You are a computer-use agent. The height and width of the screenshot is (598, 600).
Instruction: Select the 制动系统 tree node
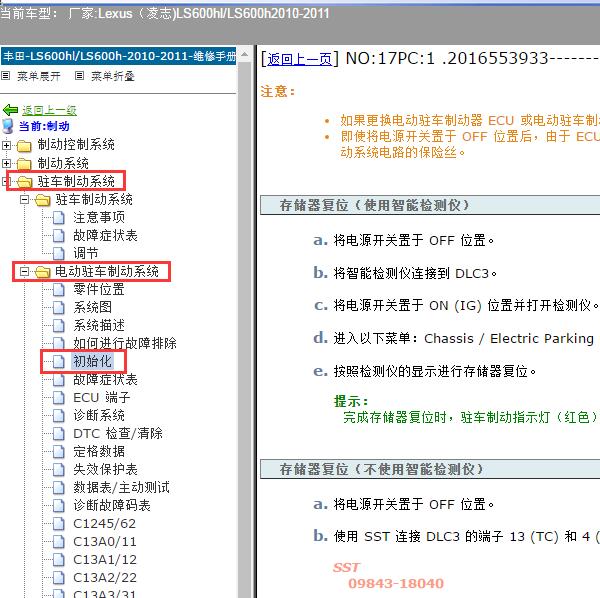63,163
